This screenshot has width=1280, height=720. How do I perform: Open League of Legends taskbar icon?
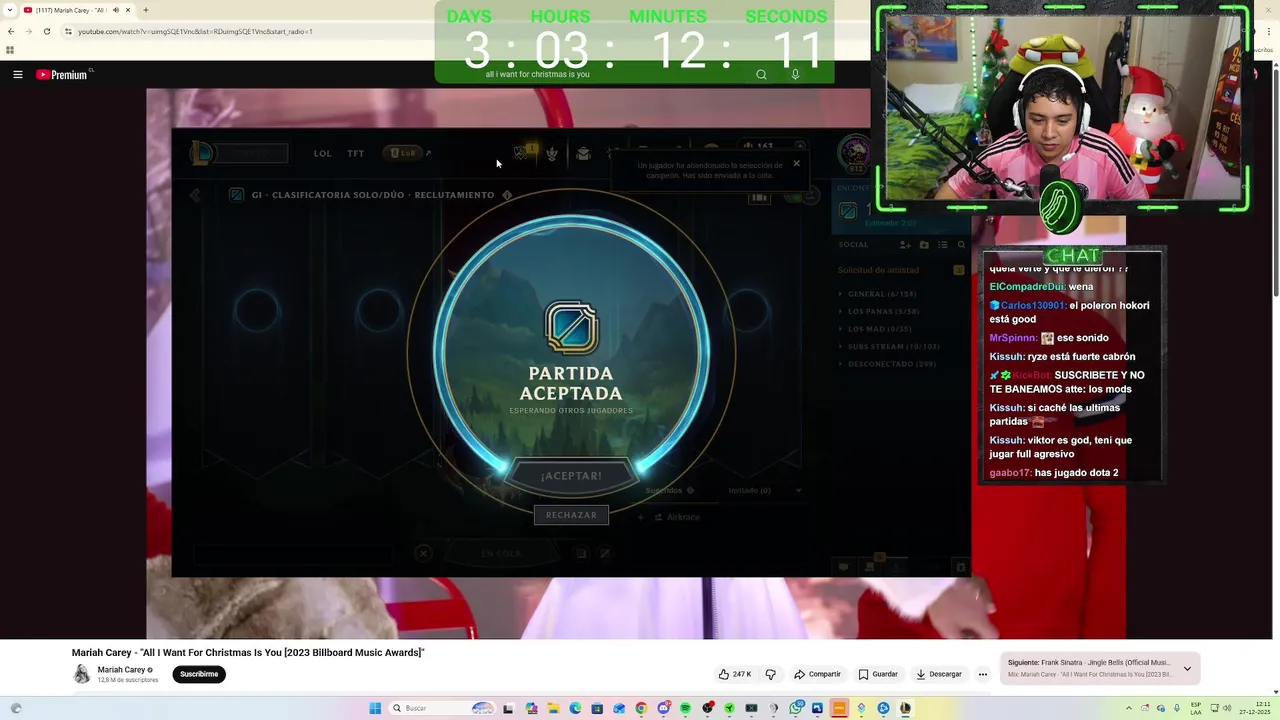[x=905, y=708]
